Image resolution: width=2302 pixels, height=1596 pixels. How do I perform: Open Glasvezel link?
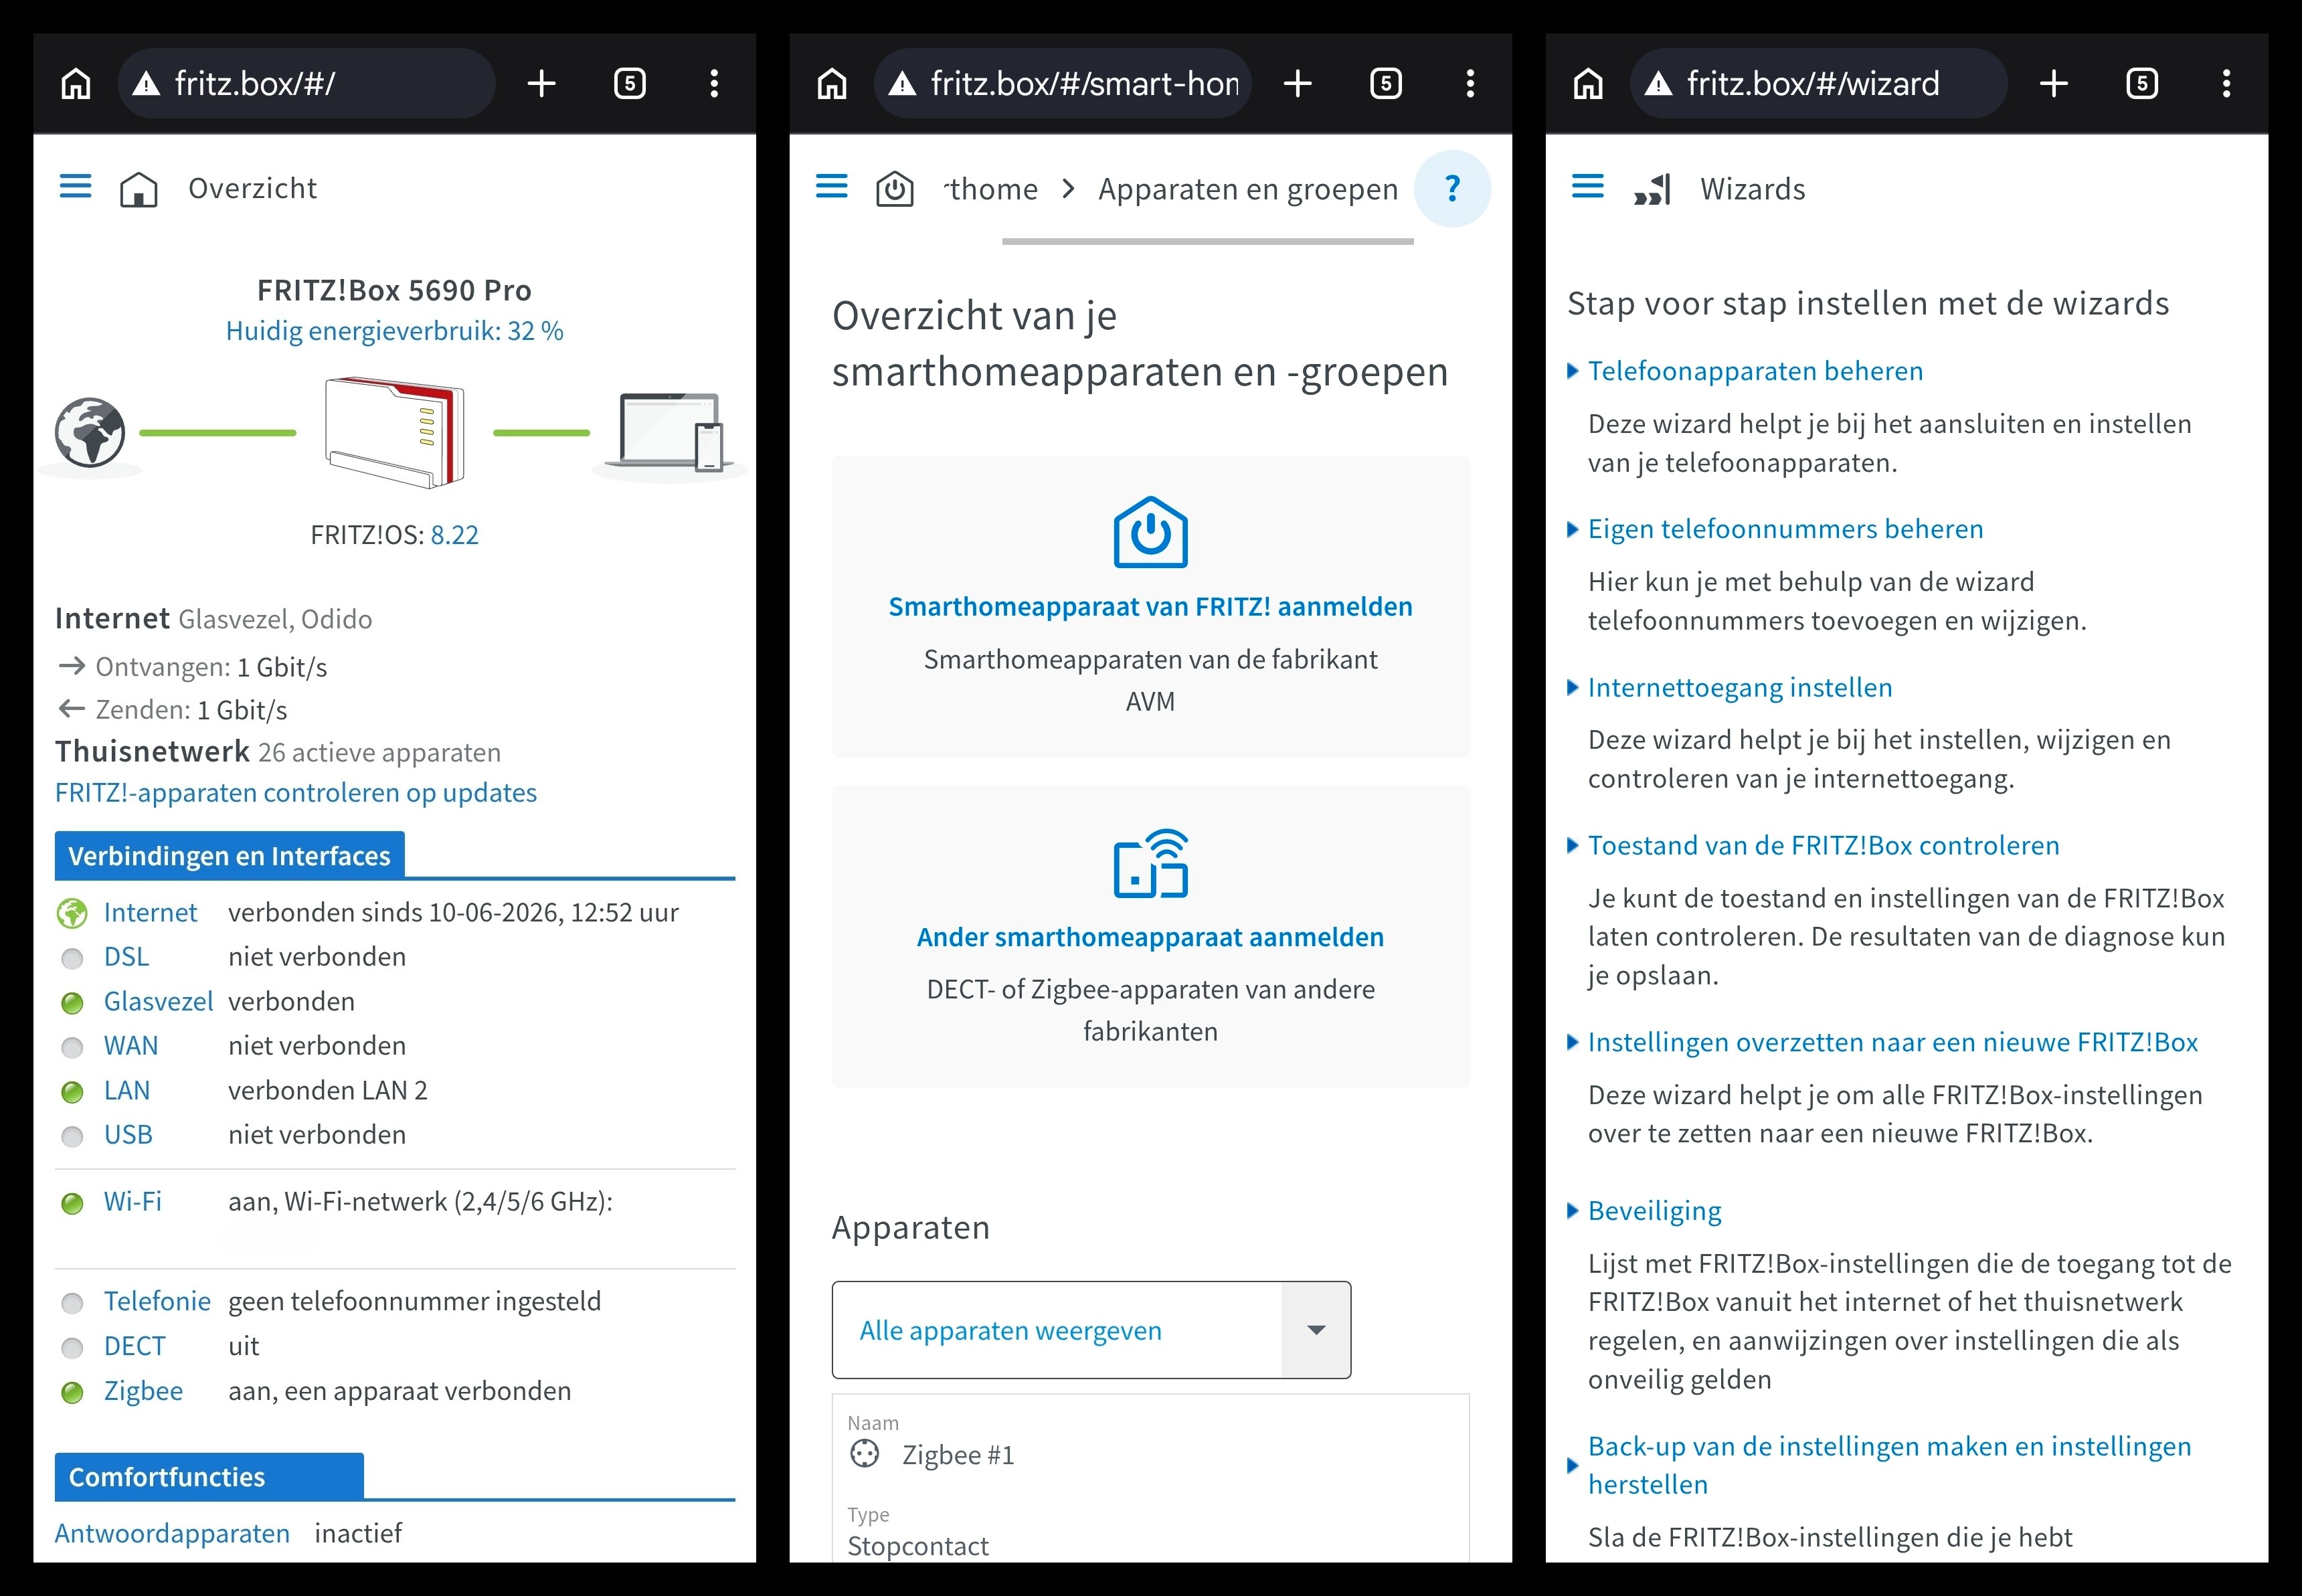click(x=158, y=1002)
